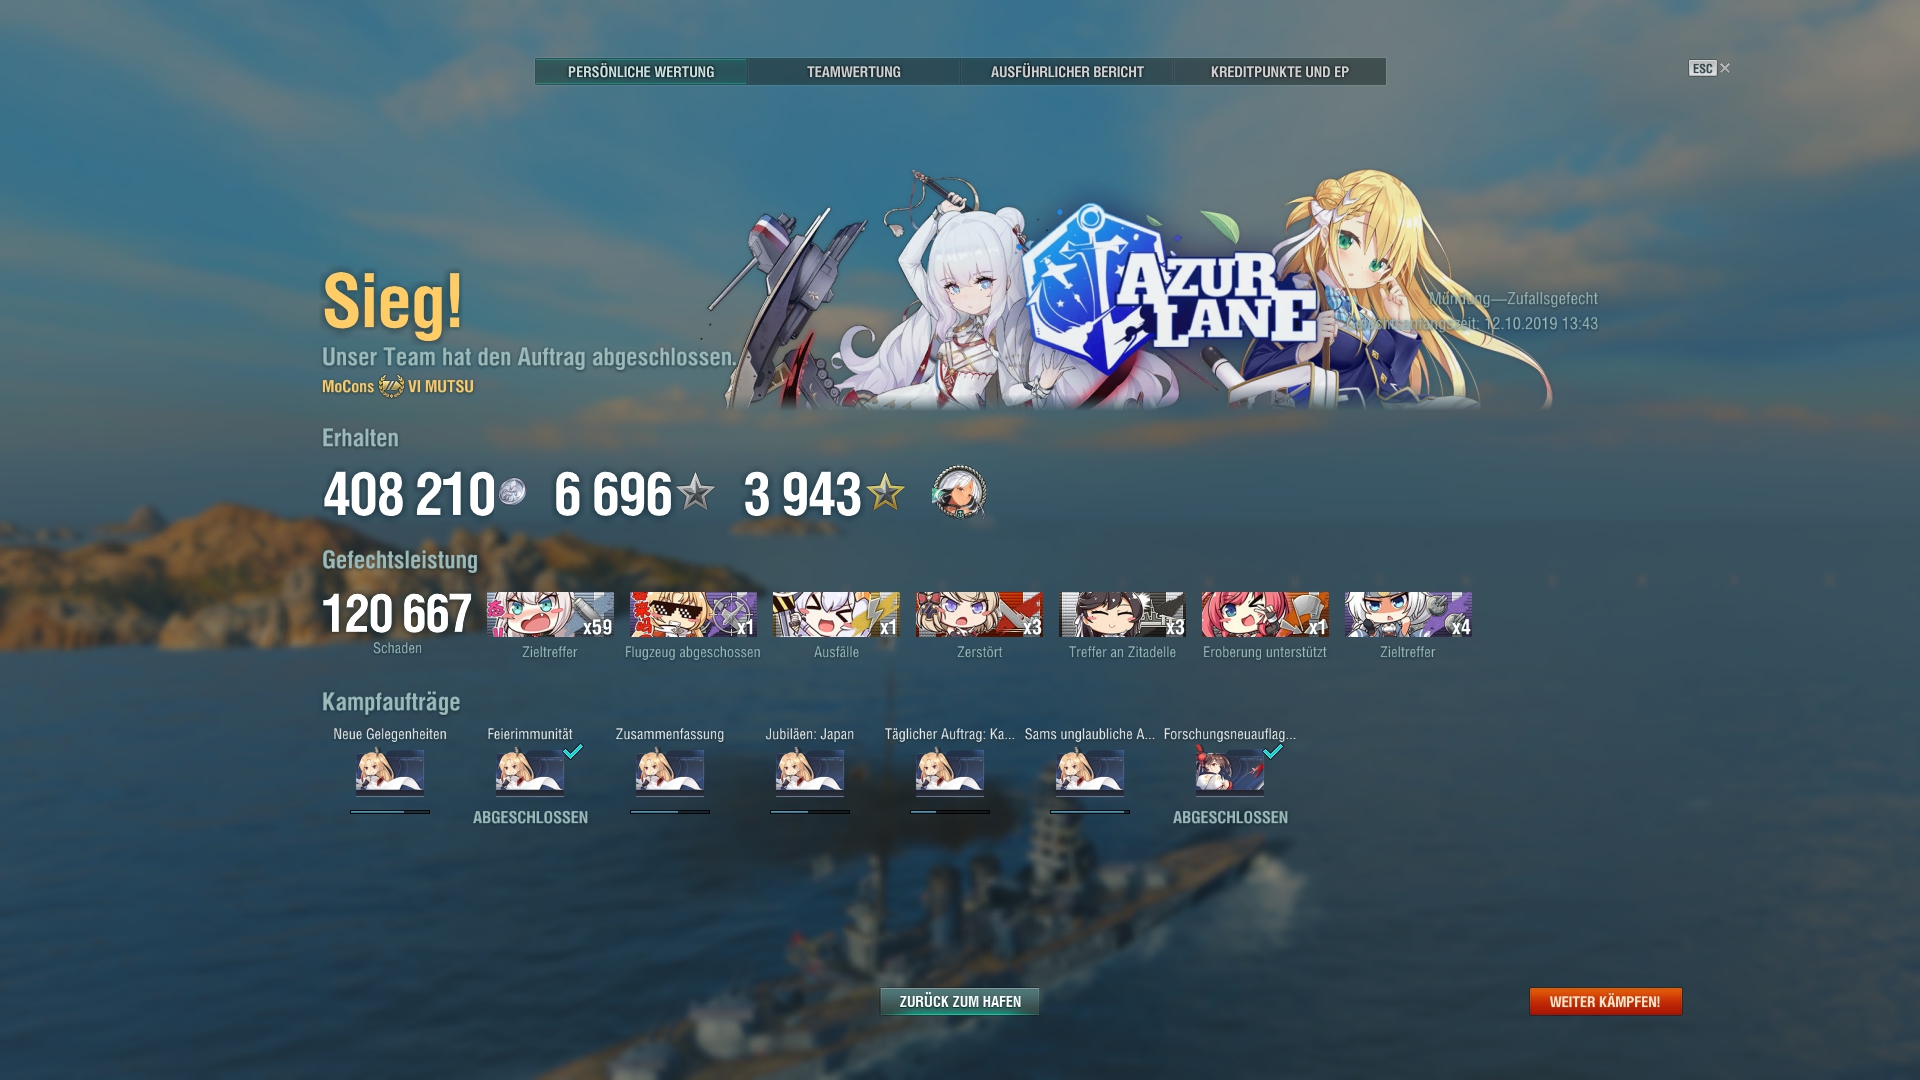Switch to Ausführlicher Bericht tab

[1067, 72]
